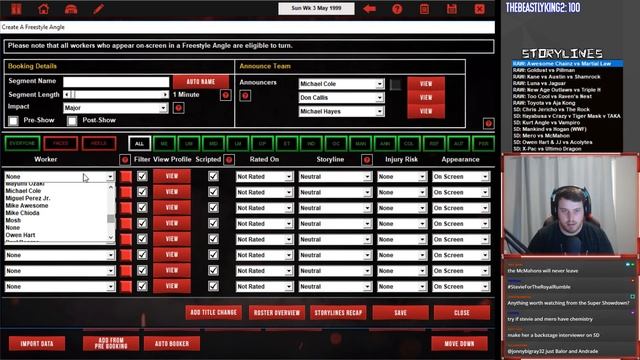The image size is (640, 360).
Task: Click the ADD TITLE CHANGE button
Action: click(213, 312)
